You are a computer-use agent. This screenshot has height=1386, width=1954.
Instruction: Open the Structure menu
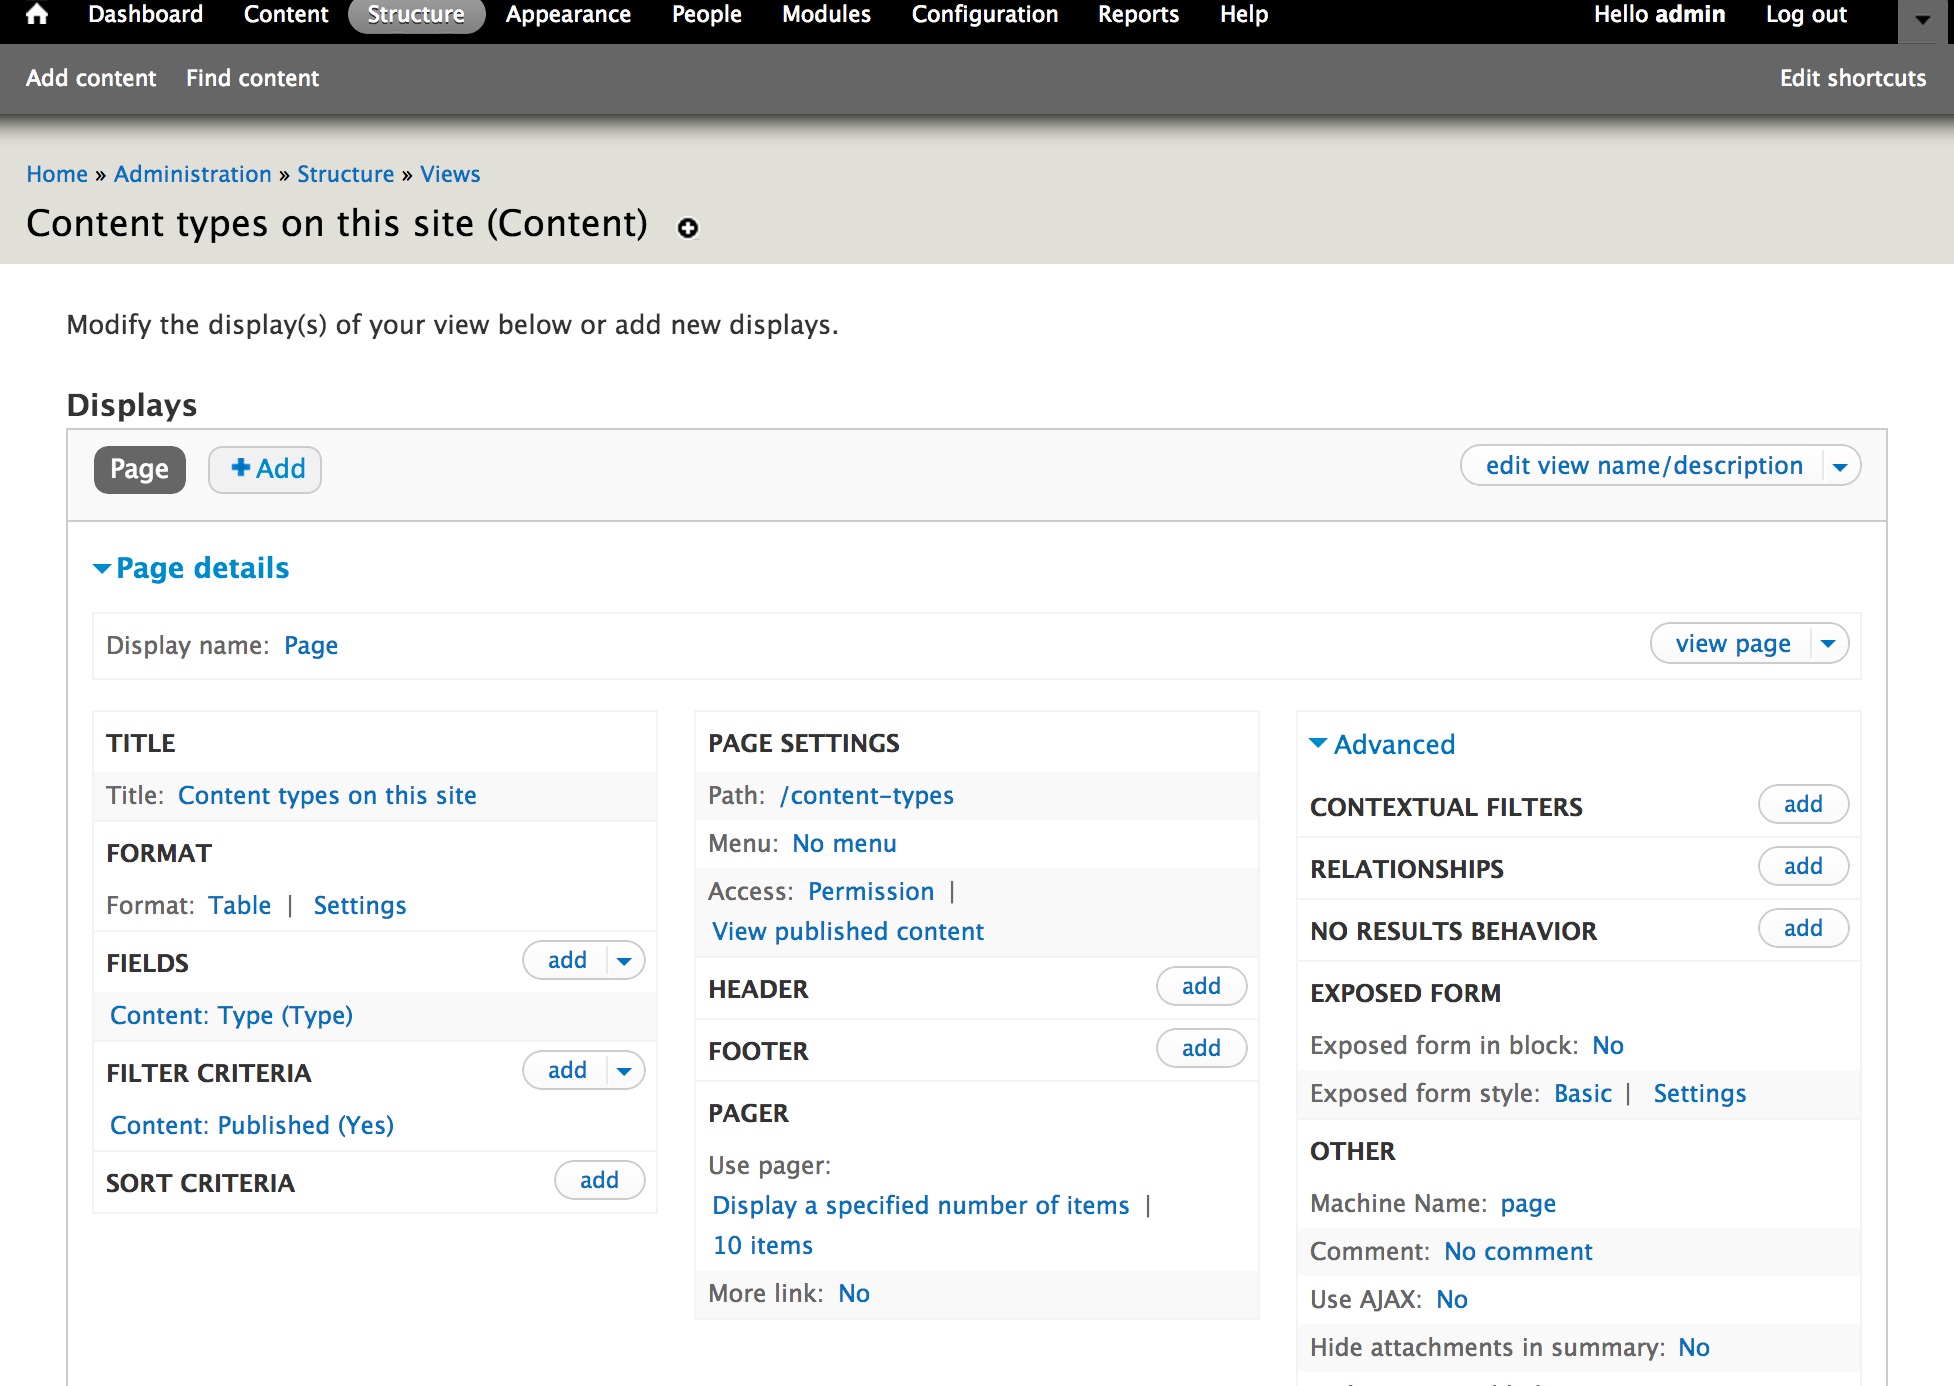pos(416,14)
